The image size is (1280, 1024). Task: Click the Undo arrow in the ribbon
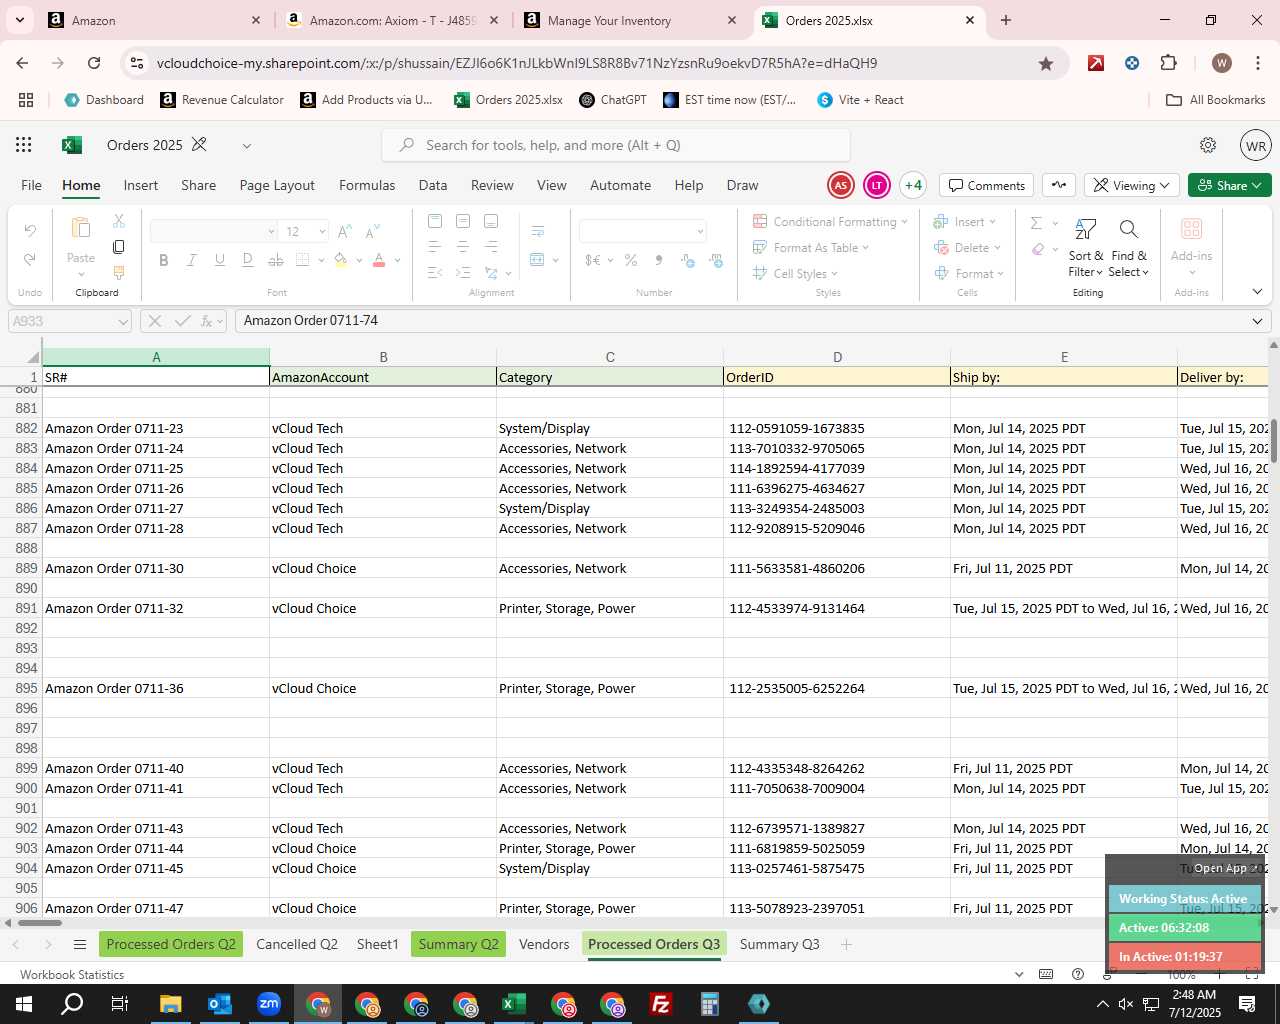point(30,231)
